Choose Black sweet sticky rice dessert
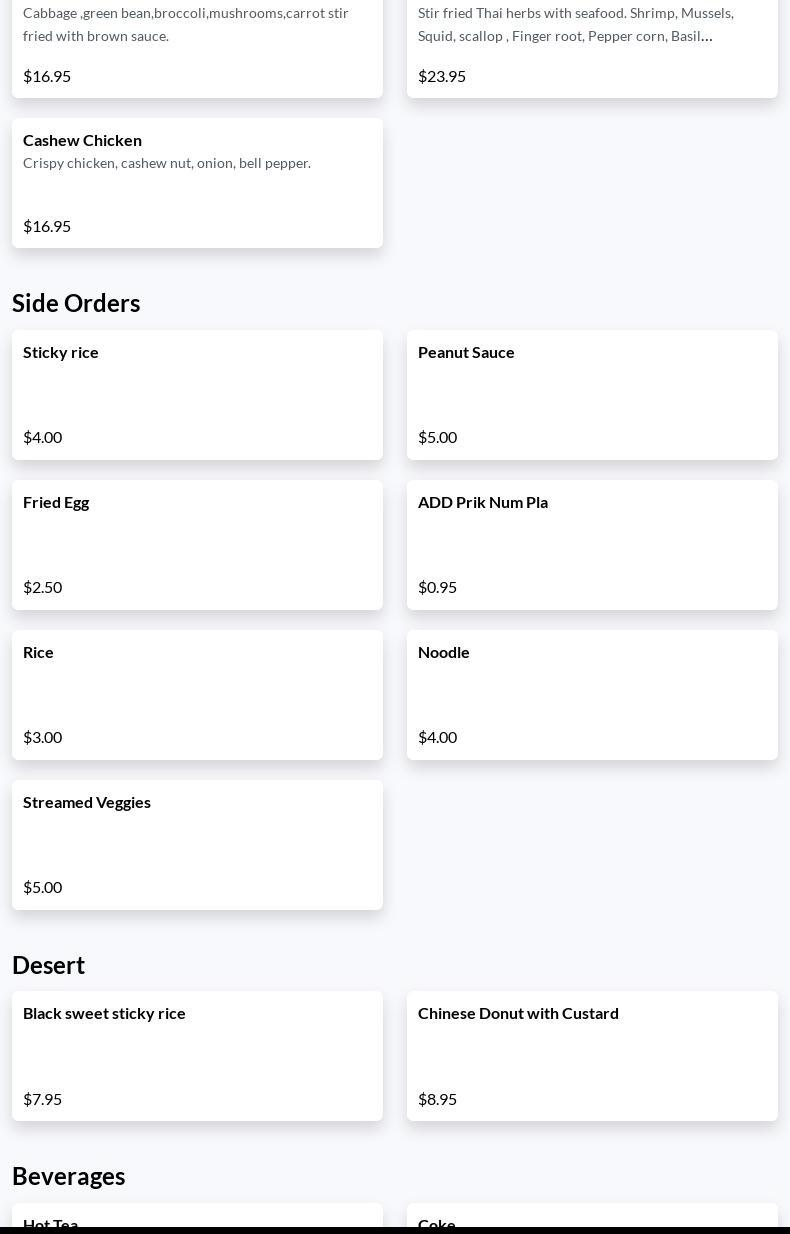This screenshot has height=1234, width=790. (197, 1055)
